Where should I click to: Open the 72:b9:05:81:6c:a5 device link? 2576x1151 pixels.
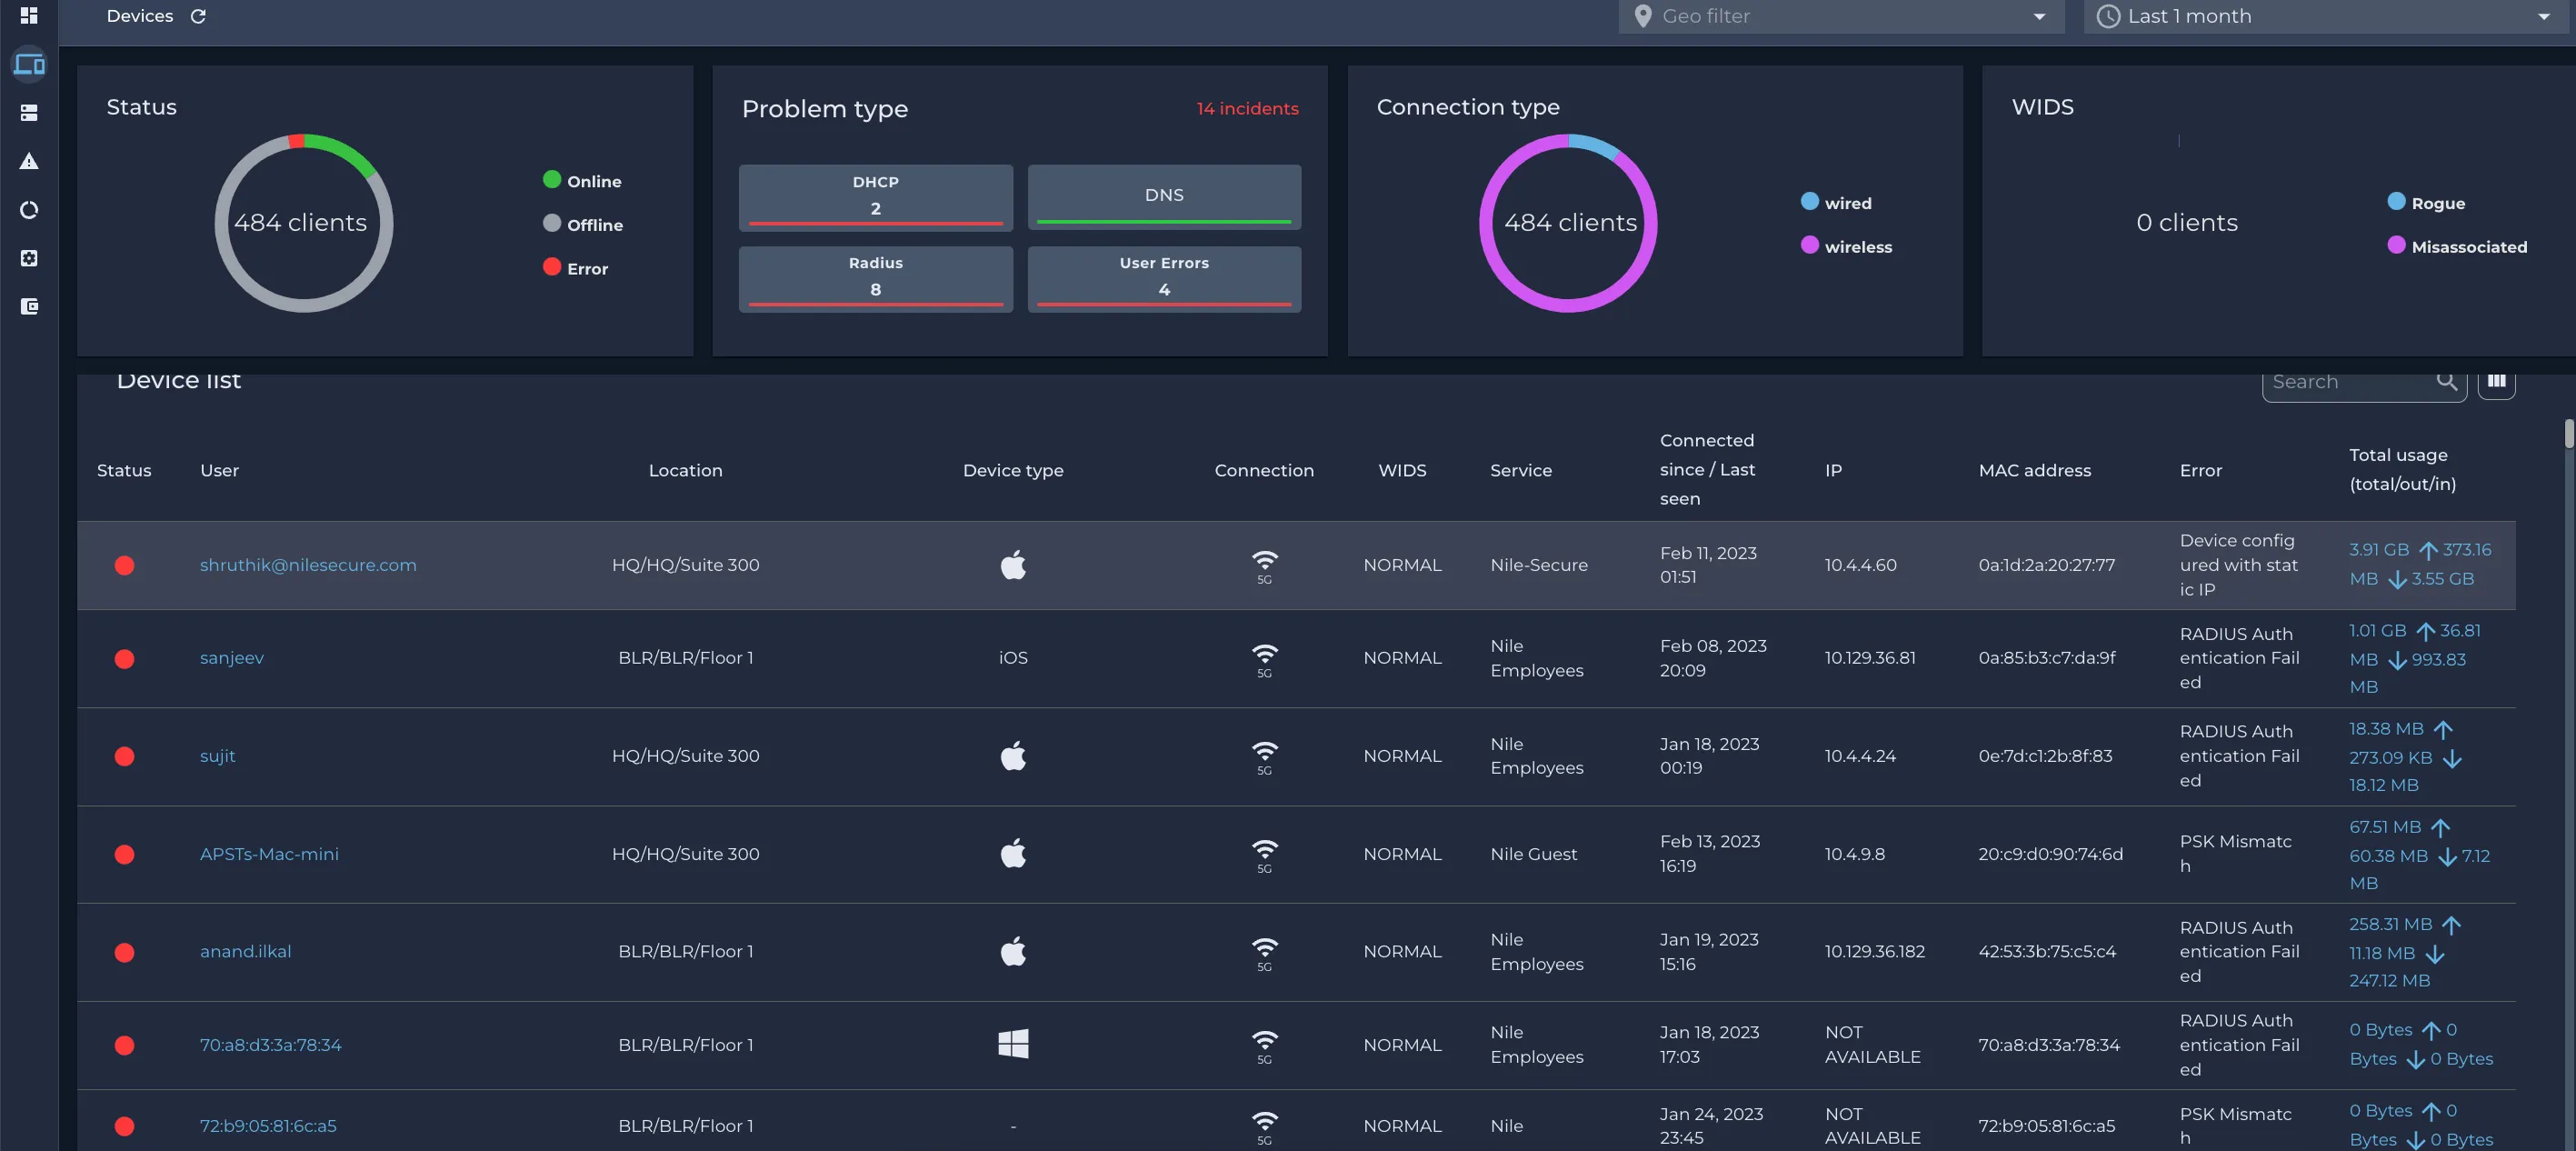click(268, 1125)
